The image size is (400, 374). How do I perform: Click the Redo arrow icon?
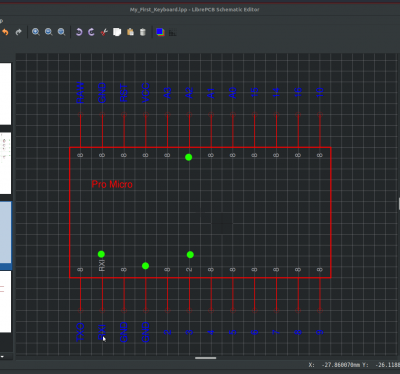(x=19, y=32)
